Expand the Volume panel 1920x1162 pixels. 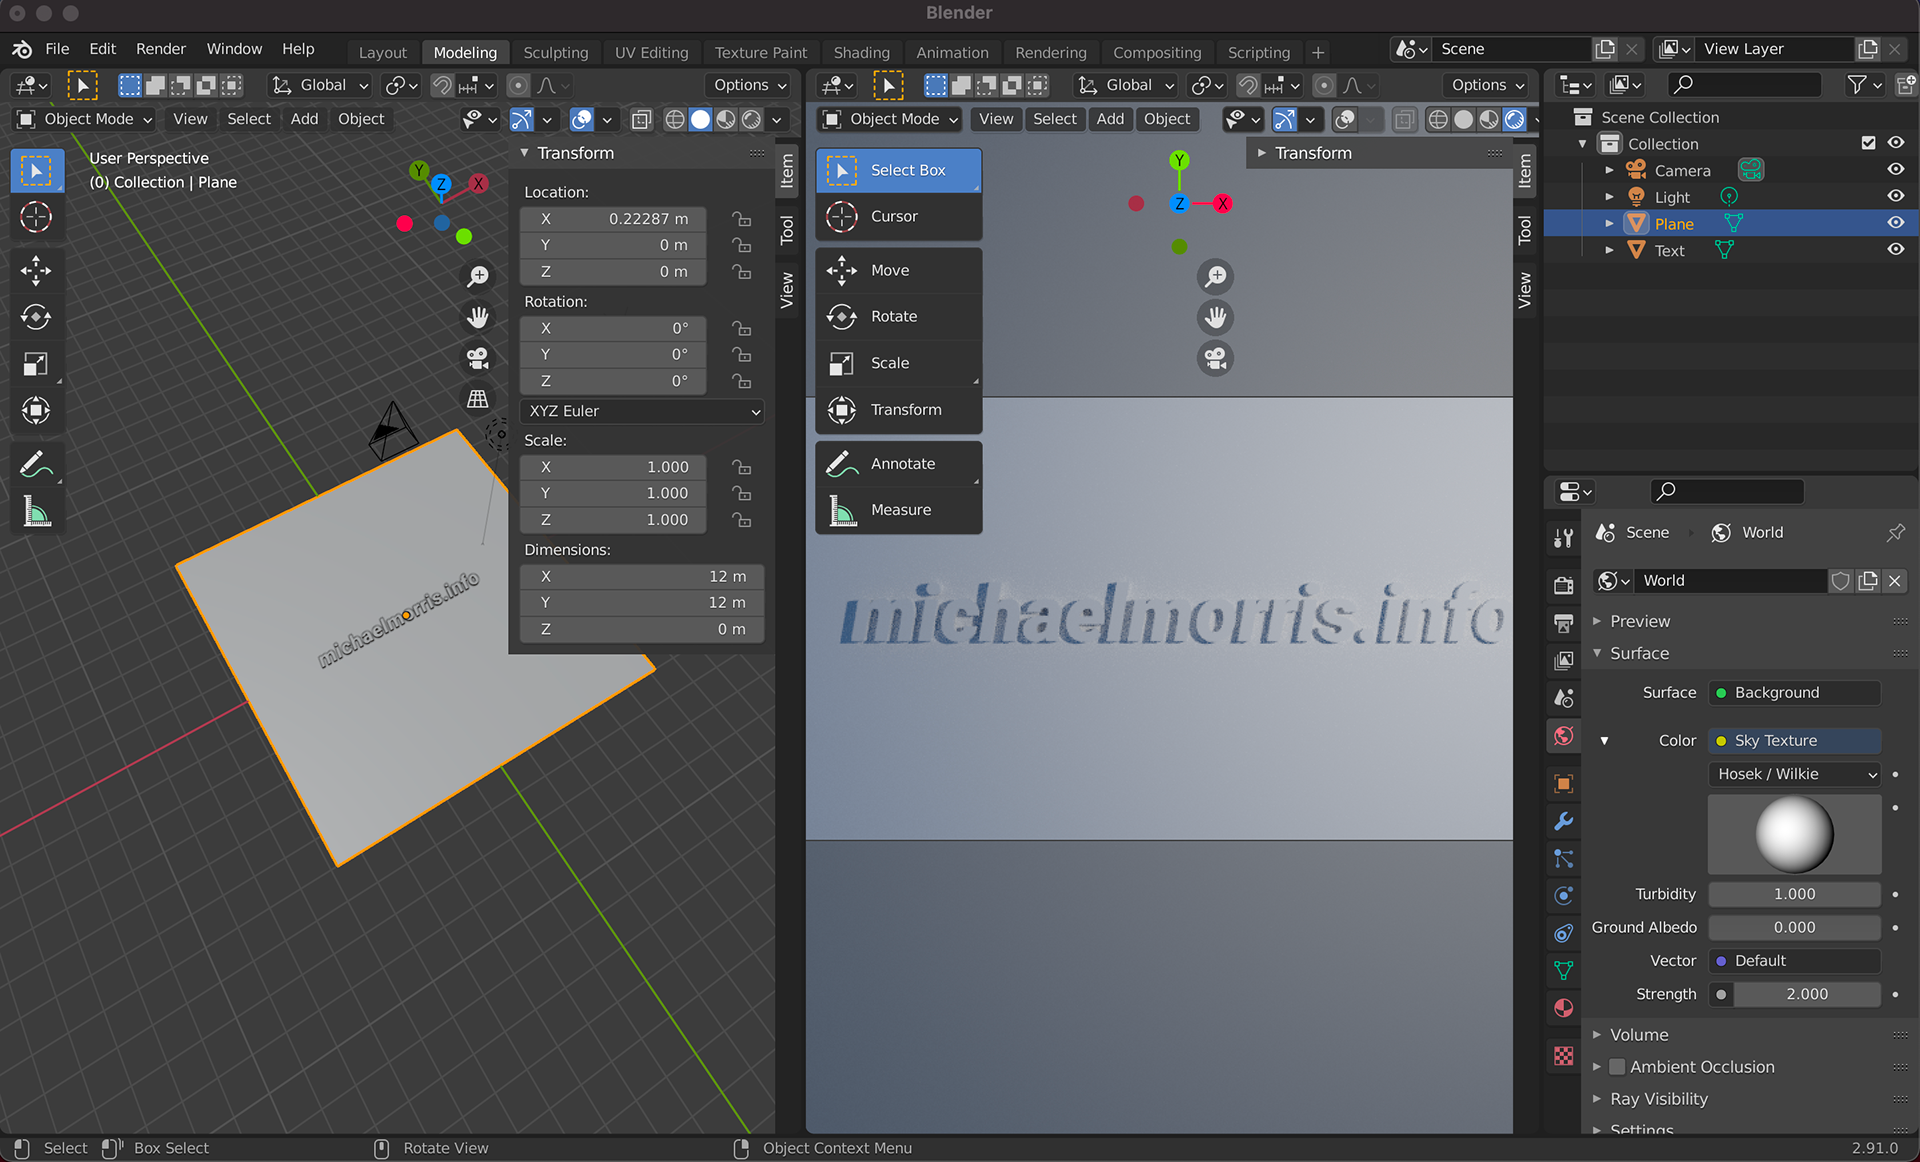[x=1638, y=1035]
